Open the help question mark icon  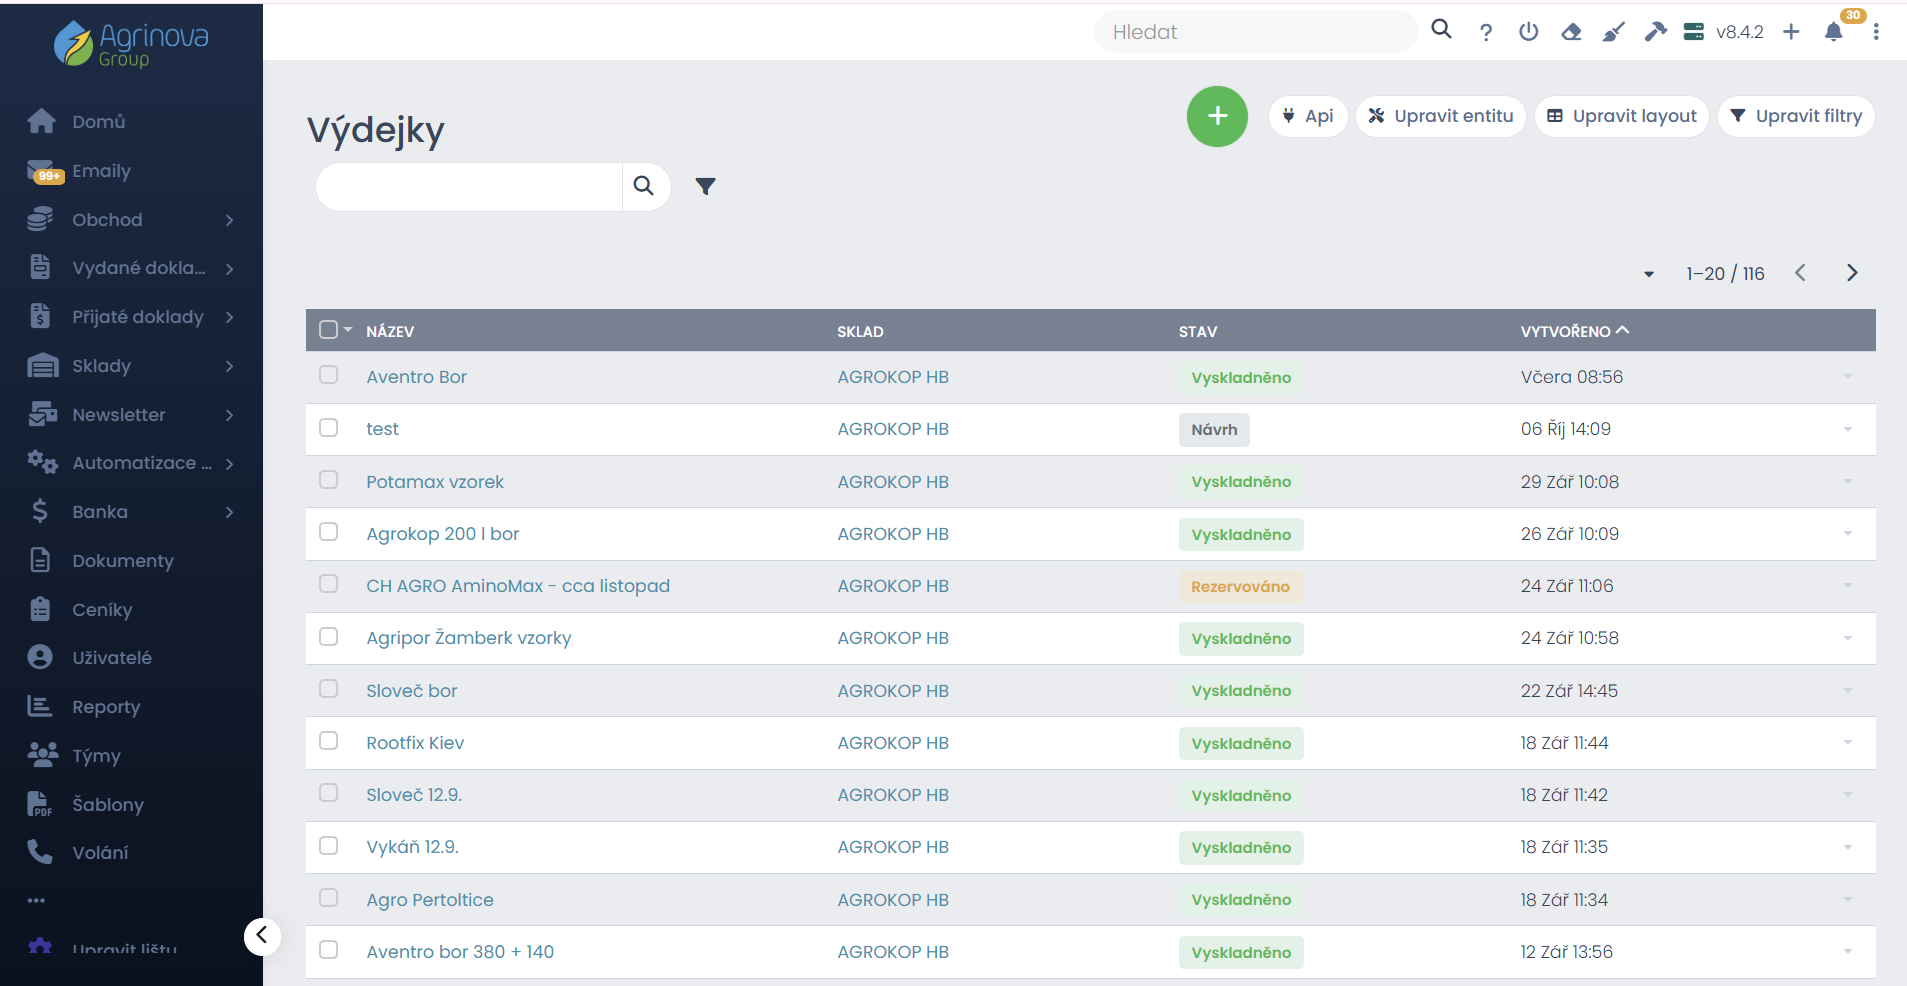1486,32
